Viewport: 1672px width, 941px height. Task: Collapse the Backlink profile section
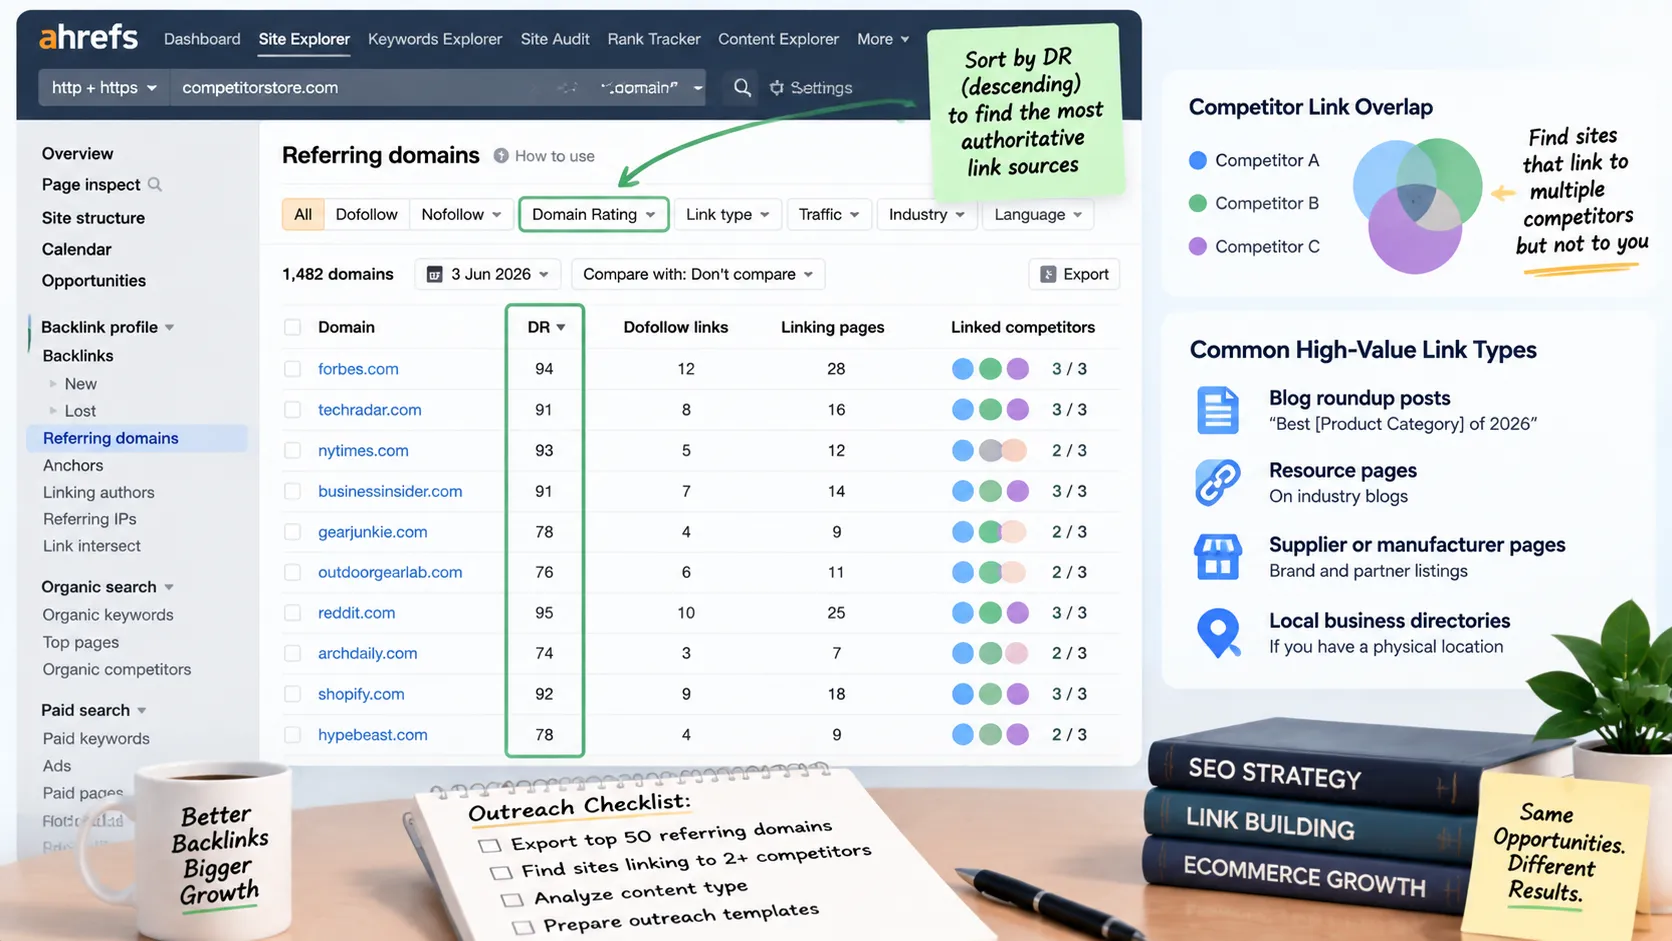tap(169, 327)
